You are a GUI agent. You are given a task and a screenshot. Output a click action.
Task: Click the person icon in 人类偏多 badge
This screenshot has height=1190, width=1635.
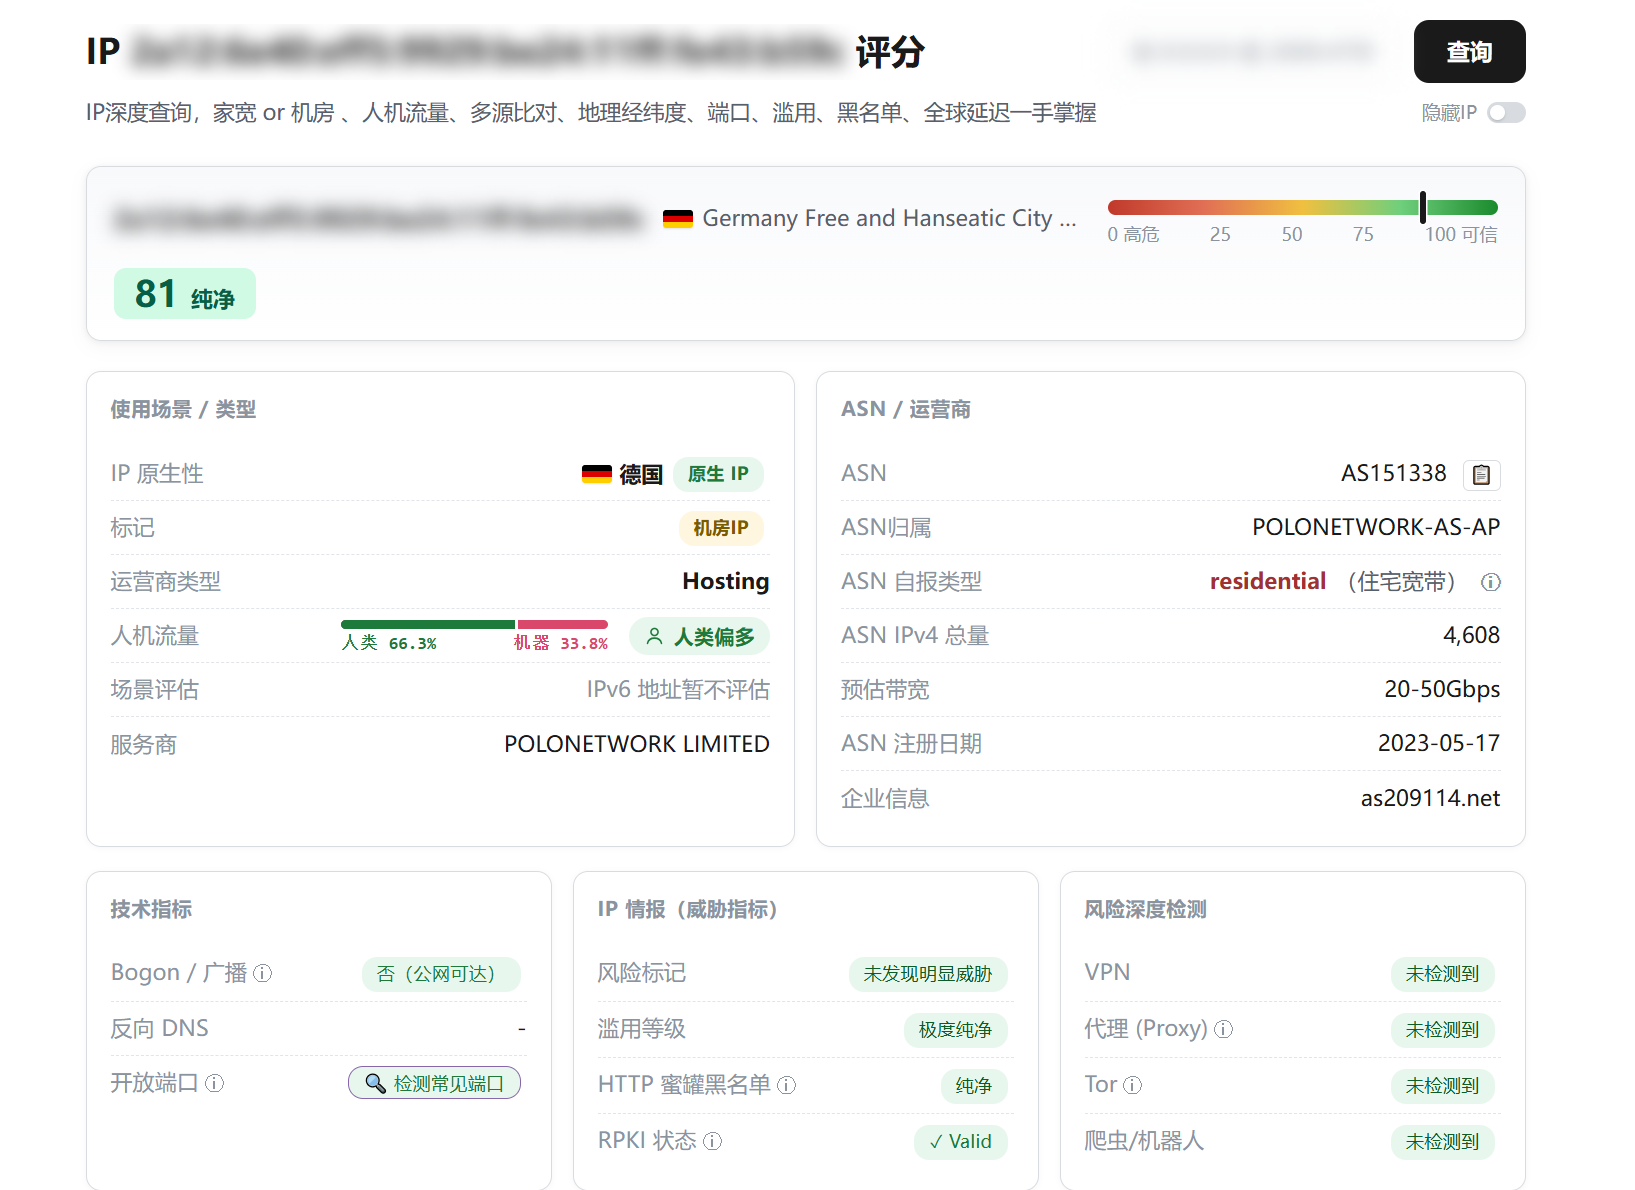[654, 636]
